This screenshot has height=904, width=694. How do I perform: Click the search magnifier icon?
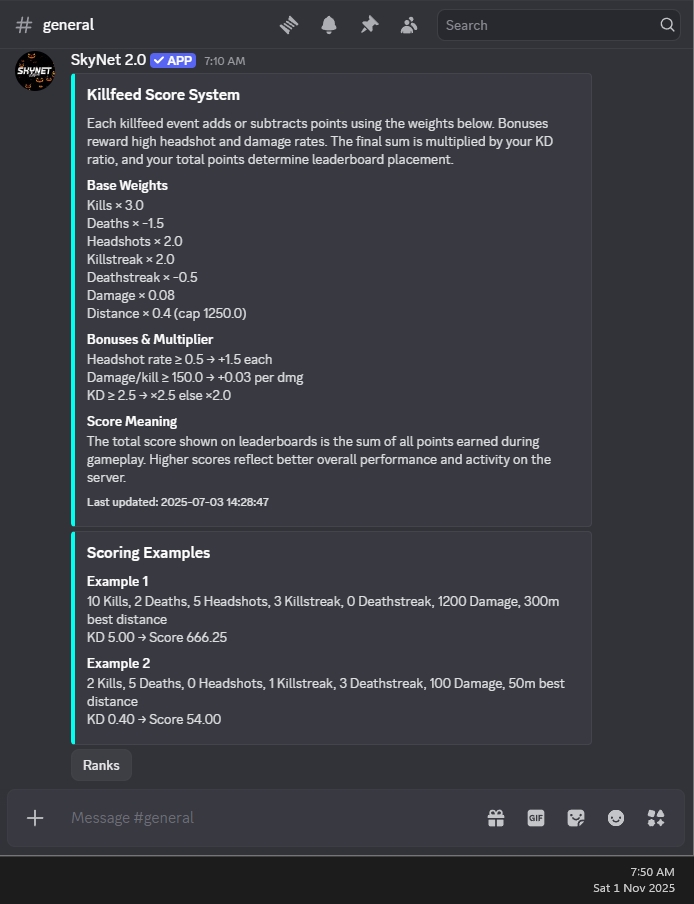tap(667, 25)
